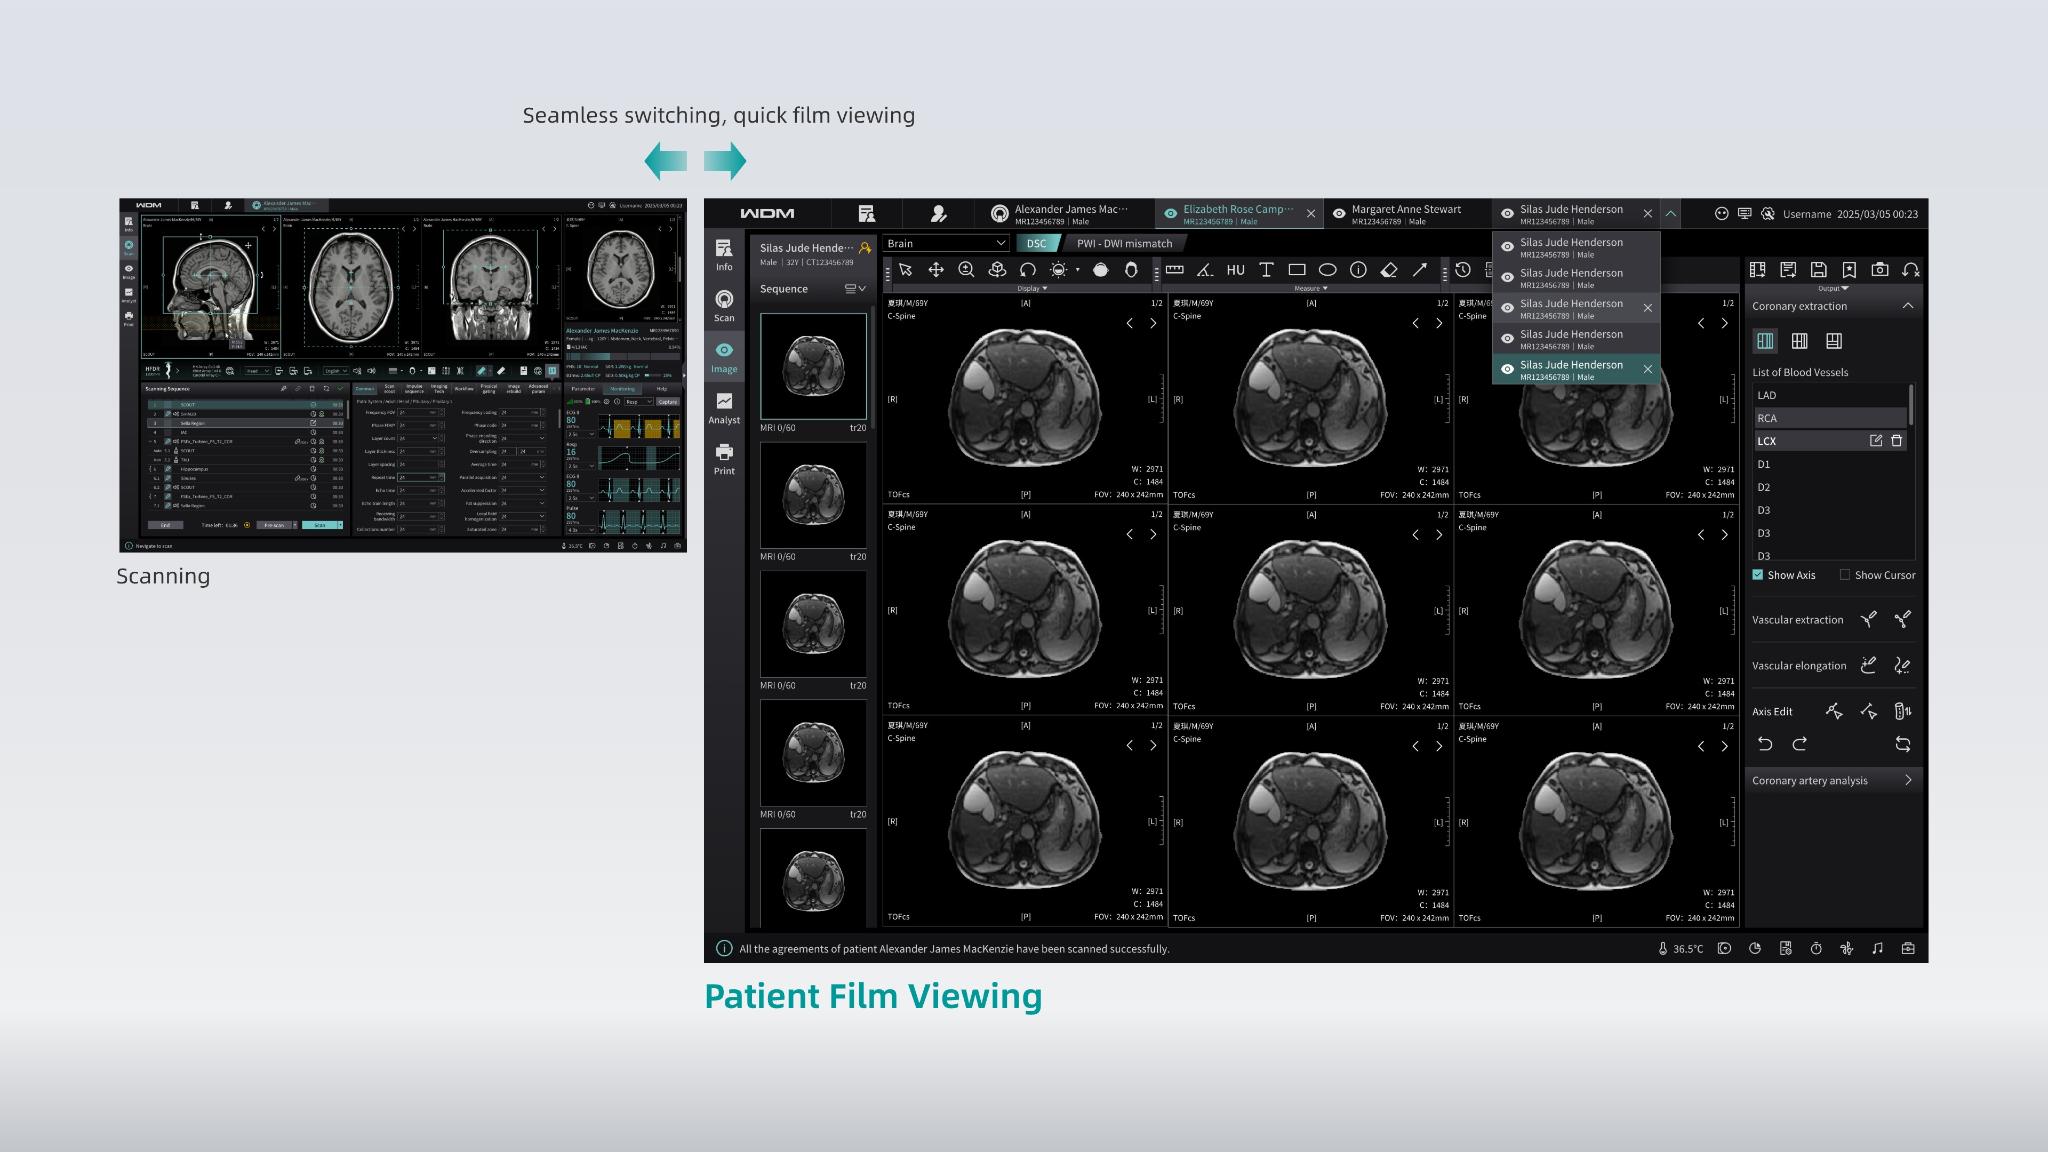Select the ruler measurement tool

click(1175, 270)
